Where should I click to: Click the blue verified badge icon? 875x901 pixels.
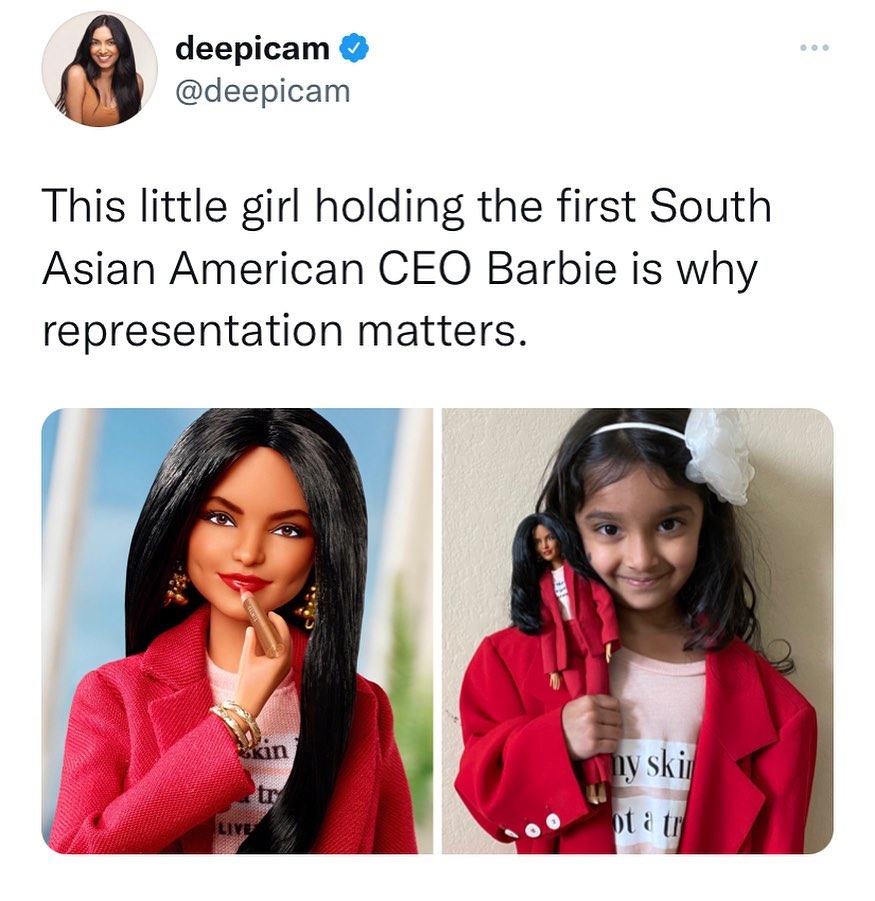click(354, 48)
